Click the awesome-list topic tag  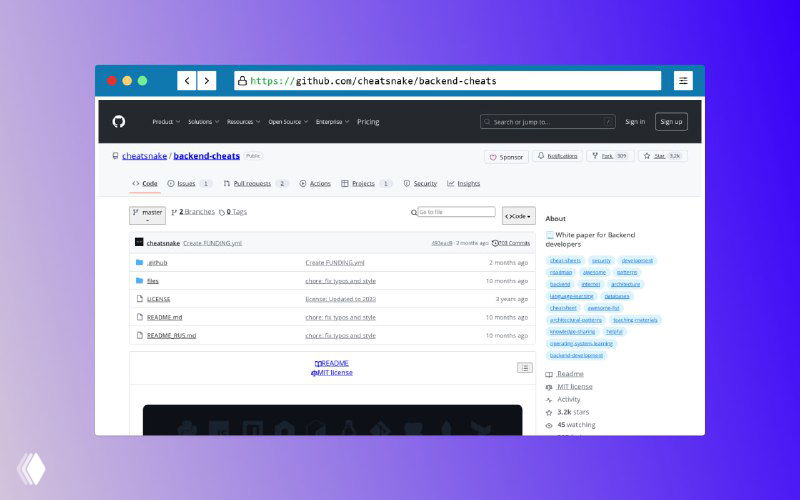pos(604,308)
